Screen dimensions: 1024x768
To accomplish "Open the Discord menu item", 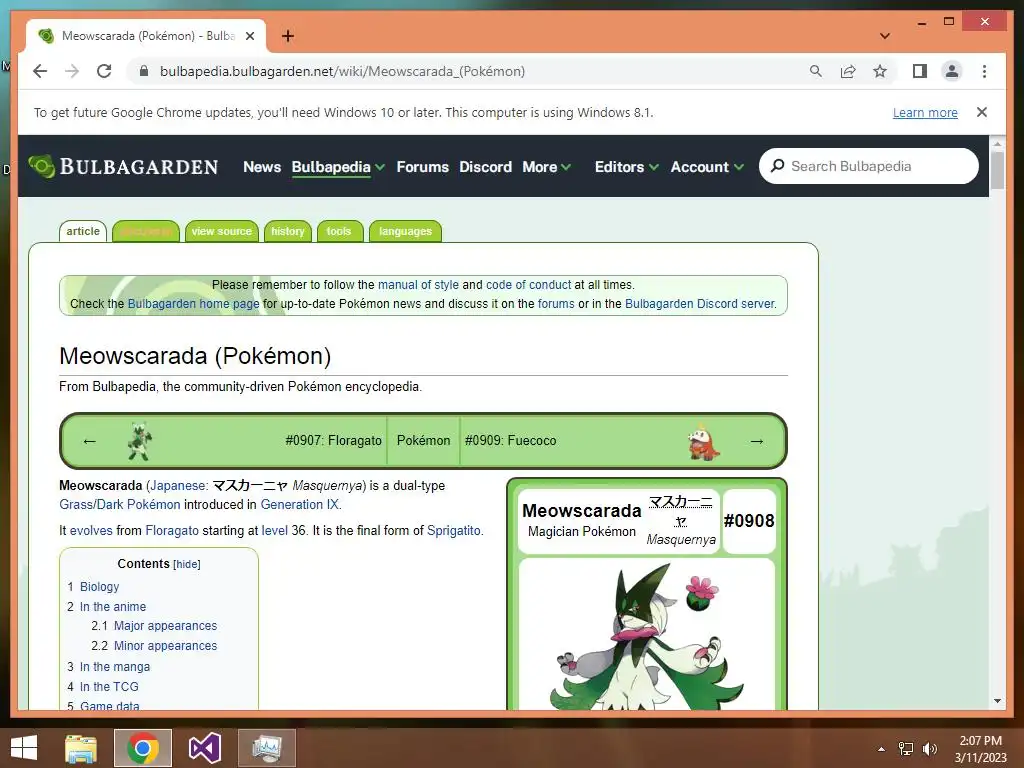I will pos(485,167).
